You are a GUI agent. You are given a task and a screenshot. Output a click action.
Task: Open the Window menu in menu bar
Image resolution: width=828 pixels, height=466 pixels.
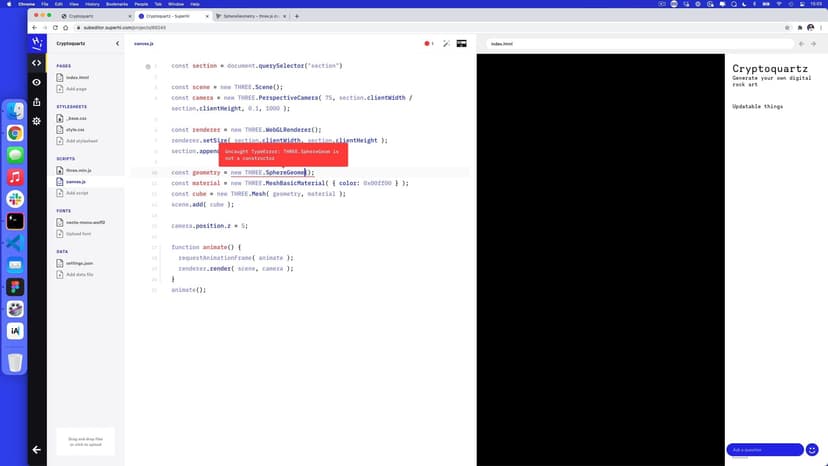coord(176,4)
